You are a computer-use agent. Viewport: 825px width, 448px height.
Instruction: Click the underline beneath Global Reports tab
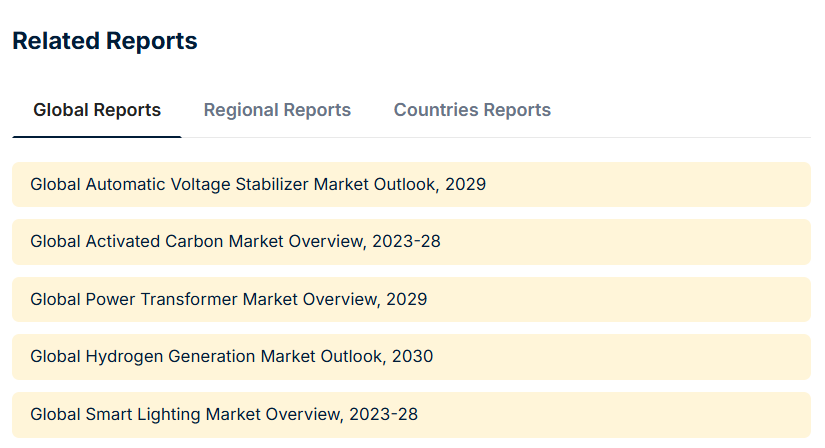(x=97, y=136)
